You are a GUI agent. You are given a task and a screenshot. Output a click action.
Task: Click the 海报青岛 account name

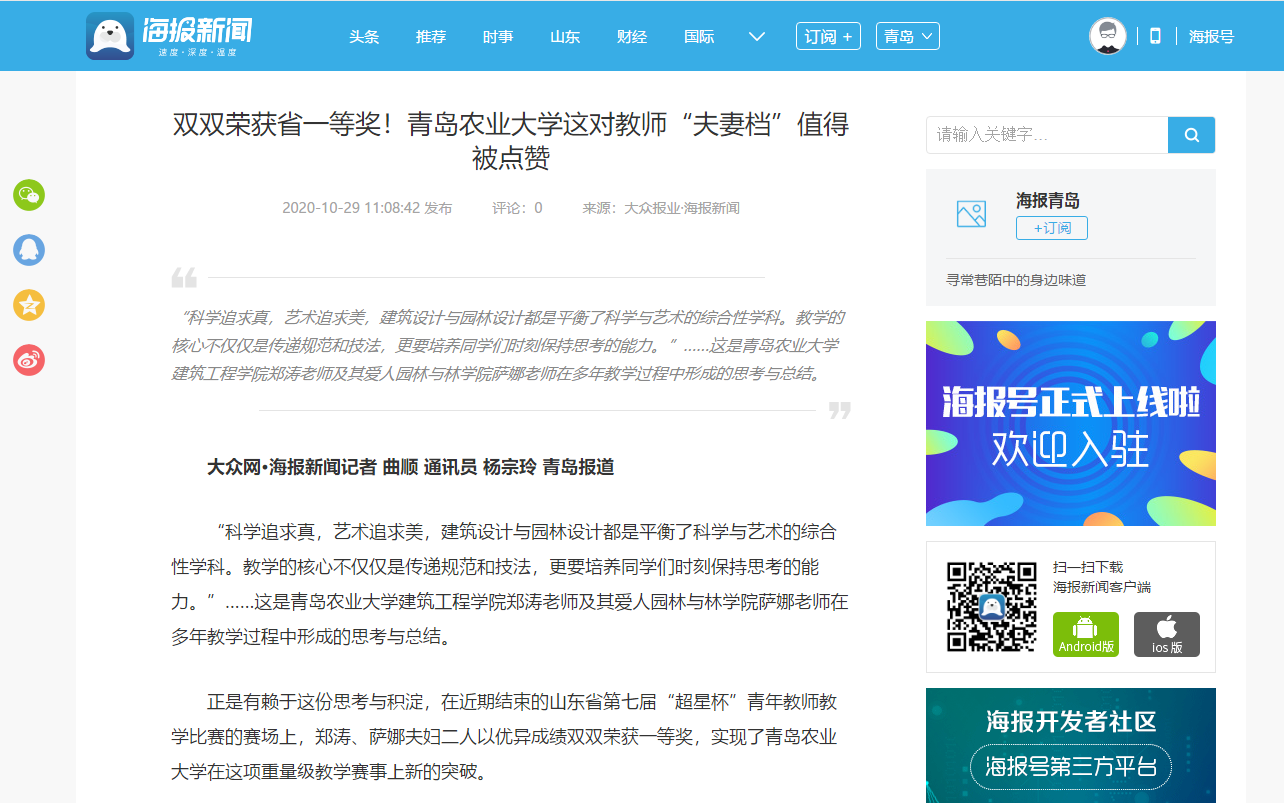click(x=1048, y=200)
